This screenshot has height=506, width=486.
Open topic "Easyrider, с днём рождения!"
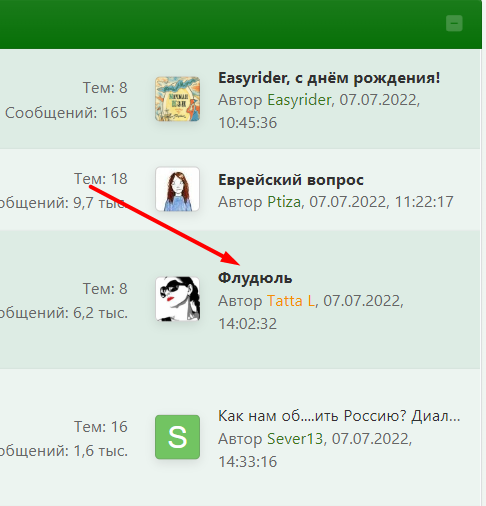click(x=329, y=78)
